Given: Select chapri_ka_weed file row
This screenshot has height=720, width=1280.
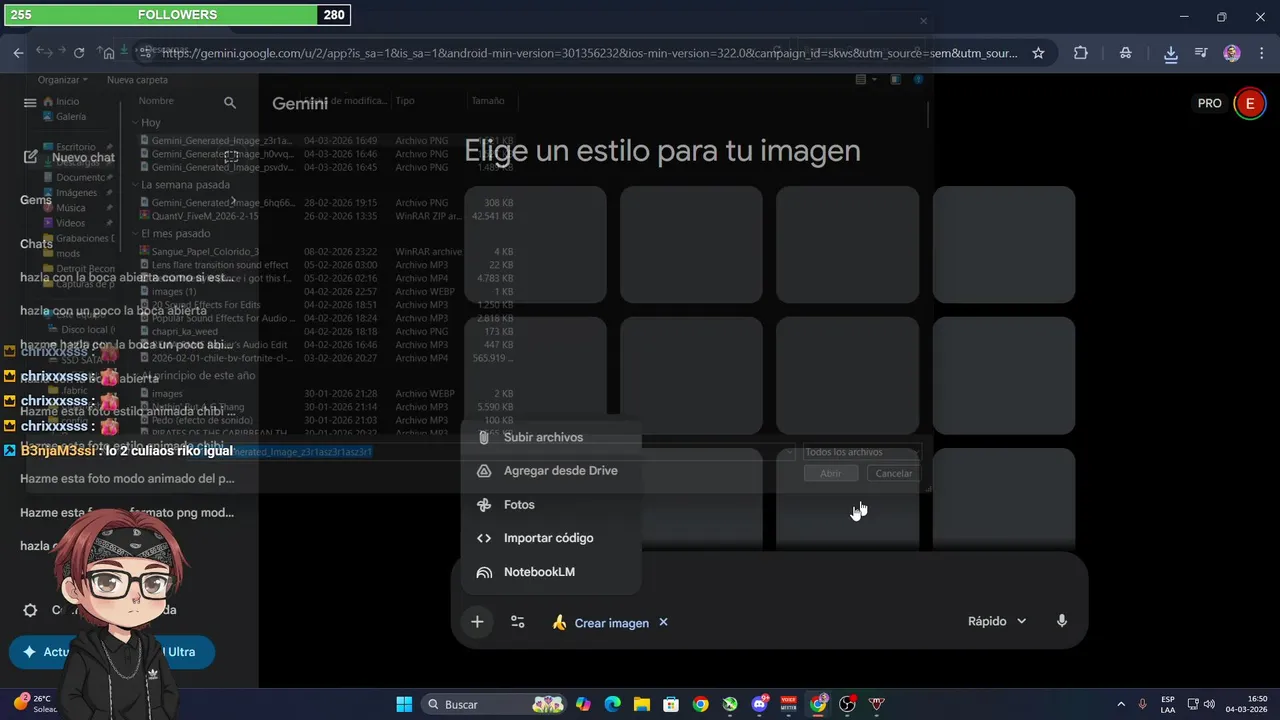Looking at the screenshot, I should (x=326, y=331).
